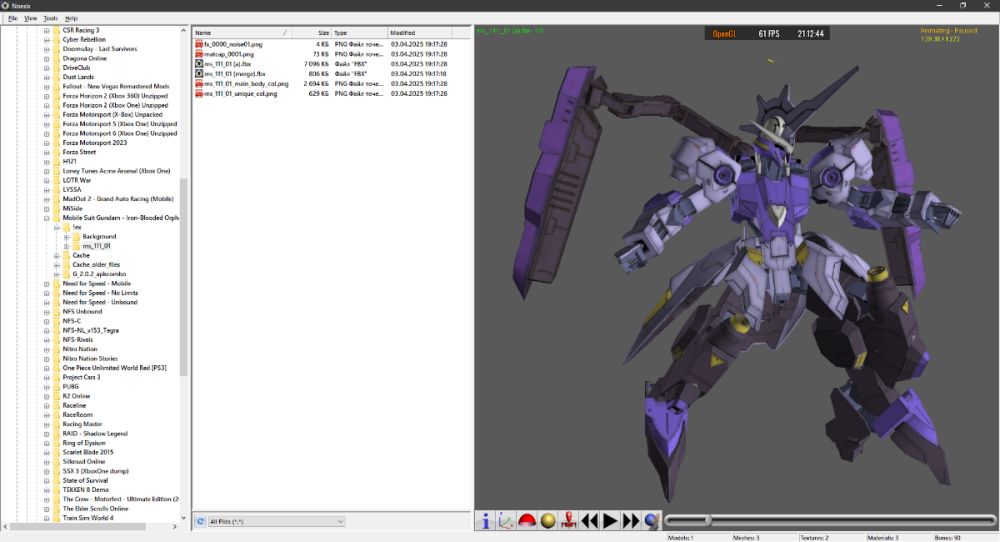Click the Cache folder icon
Image resolution: width=1000 pixels, height=542 pixels.
pyautogui.click(x=66, y=255)
